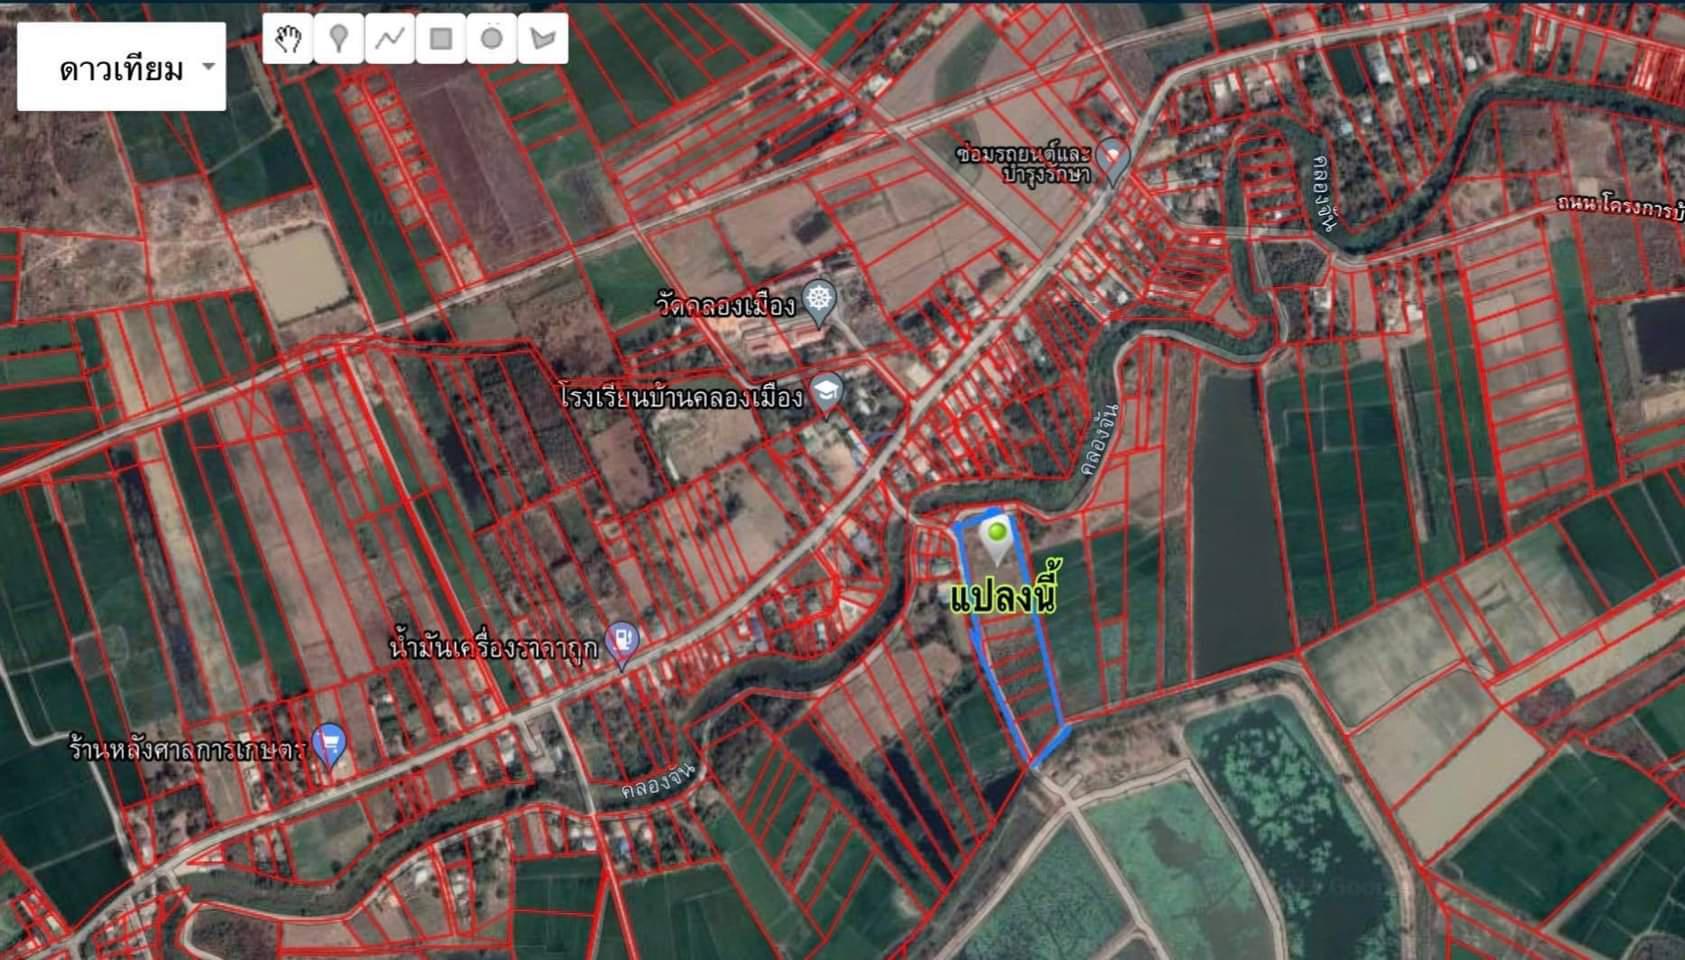Click the ซ่อมรถยนต์และบำรุงรักษา place label
Screen dimensions: 1685x960
(x=1022, y=163)
